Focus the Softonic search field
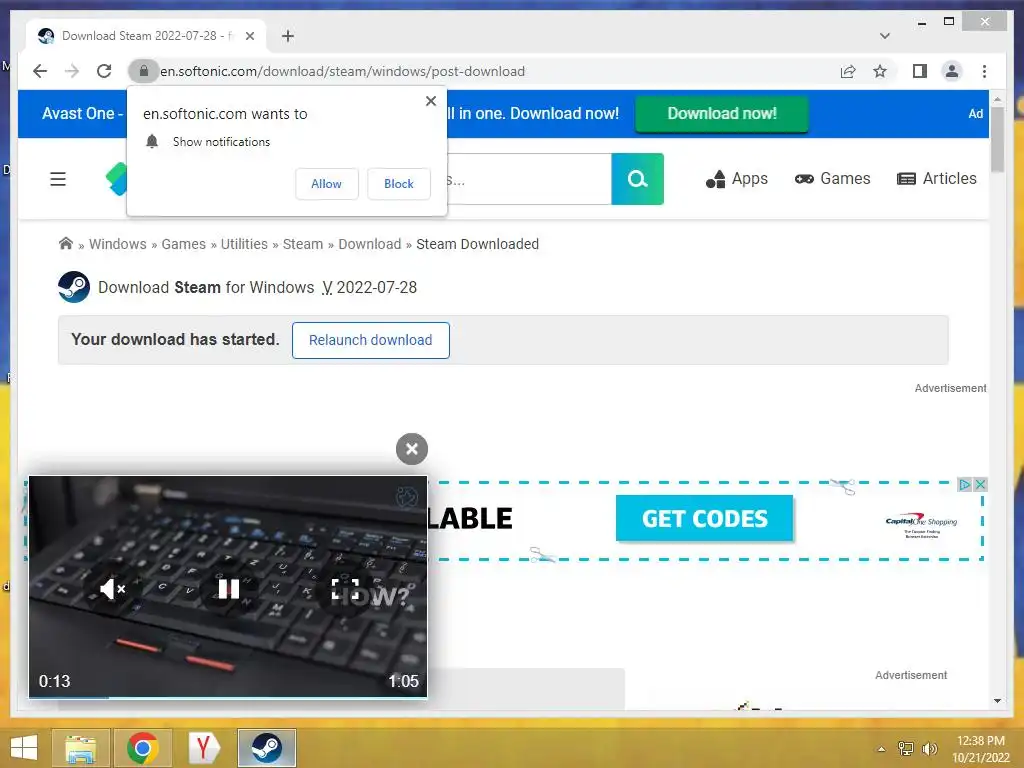 (x=529, y=179)
